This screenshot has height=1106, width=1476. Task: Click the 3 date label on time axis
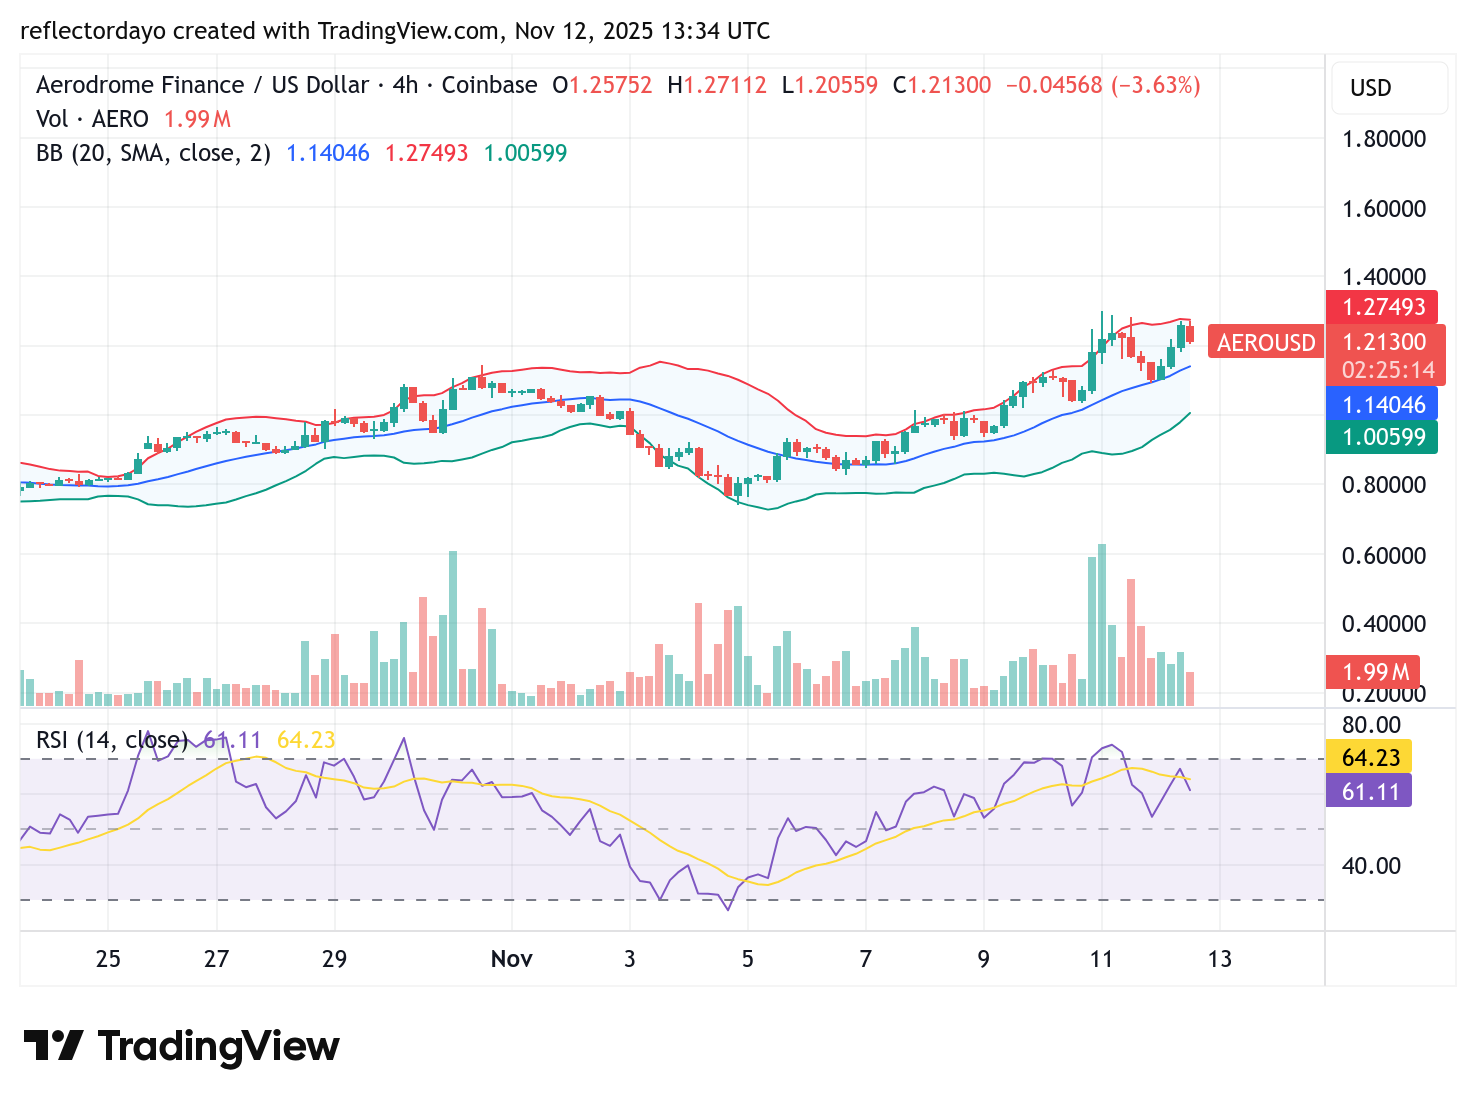pos(629,959)
